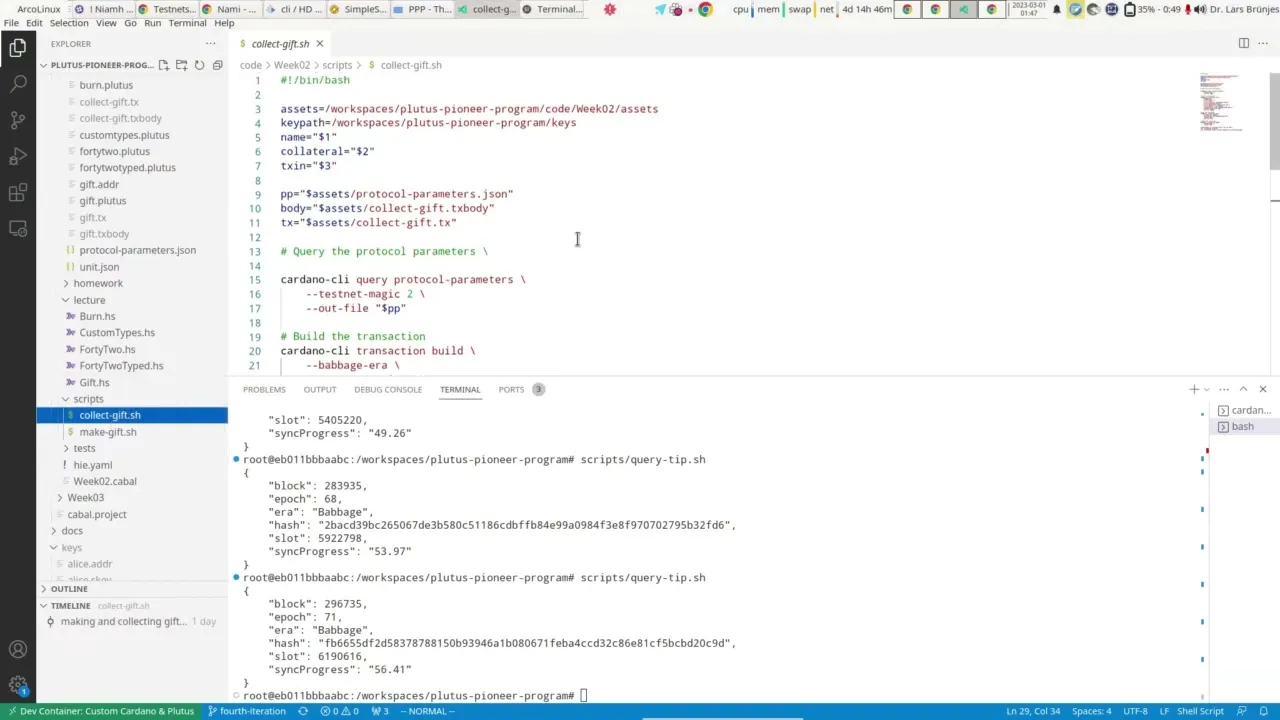This screenshot has width=1280, height=720.
Task: Collapse the OUTLINE section
Action: pyautogui.click(x=68, y=588)
